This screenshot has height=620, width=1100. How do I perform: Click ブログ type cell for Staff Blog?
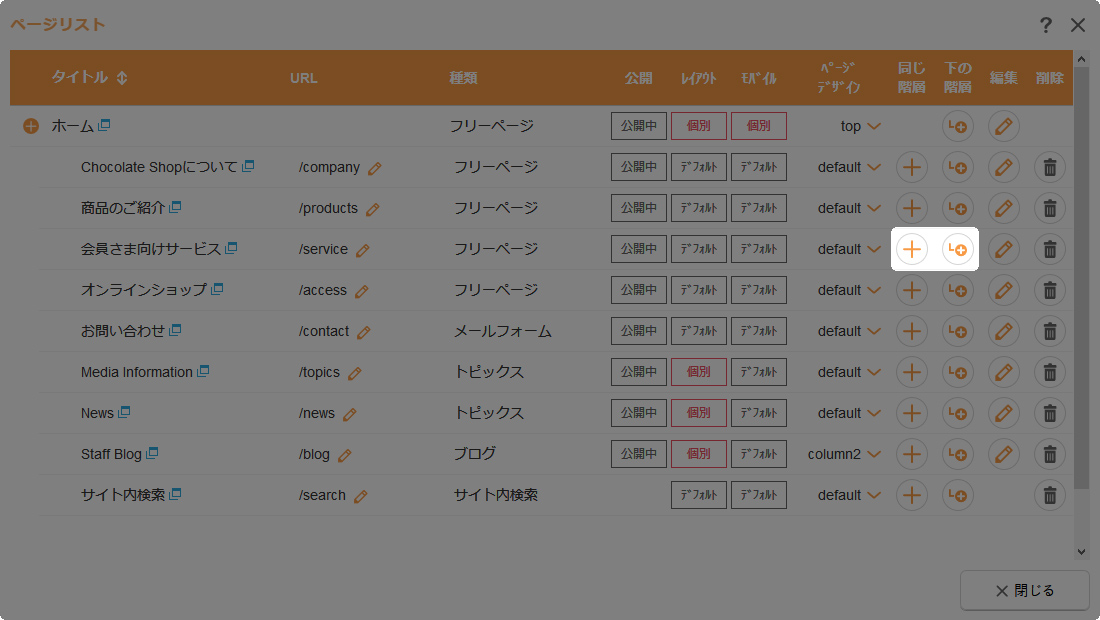pos(474,454)
